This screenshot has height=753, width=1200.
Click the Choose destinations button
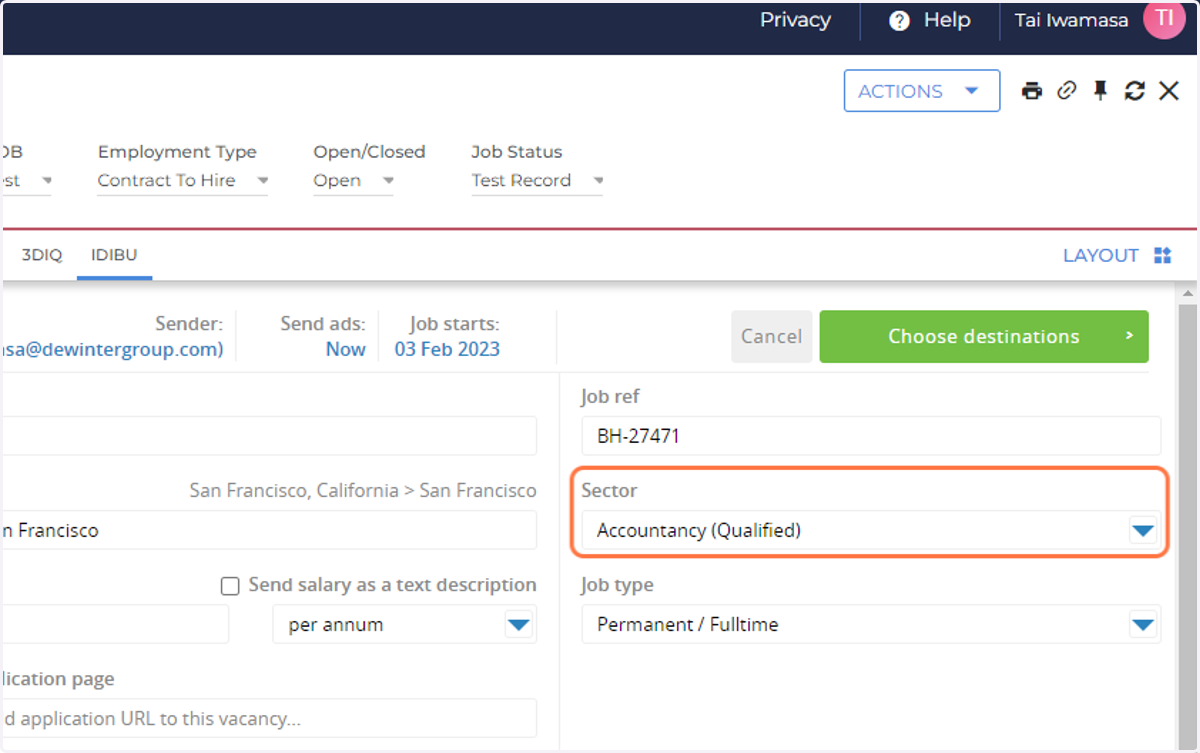pyautogui.click(x=984, y=337)
